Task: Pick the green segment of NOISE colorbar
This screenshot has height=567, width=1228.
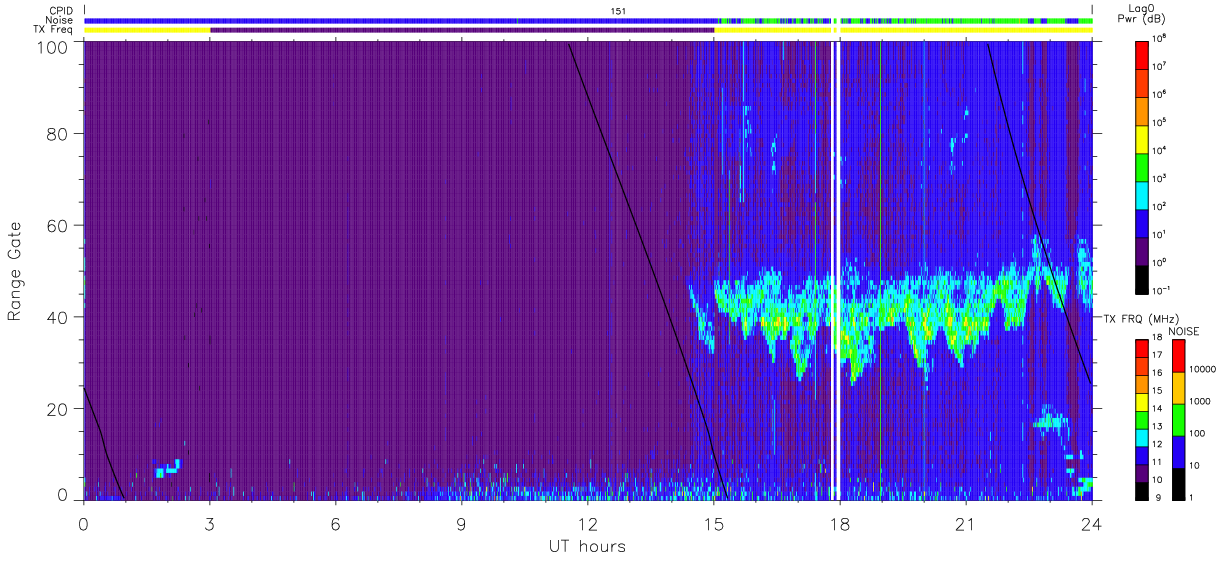Action: 1178,420
